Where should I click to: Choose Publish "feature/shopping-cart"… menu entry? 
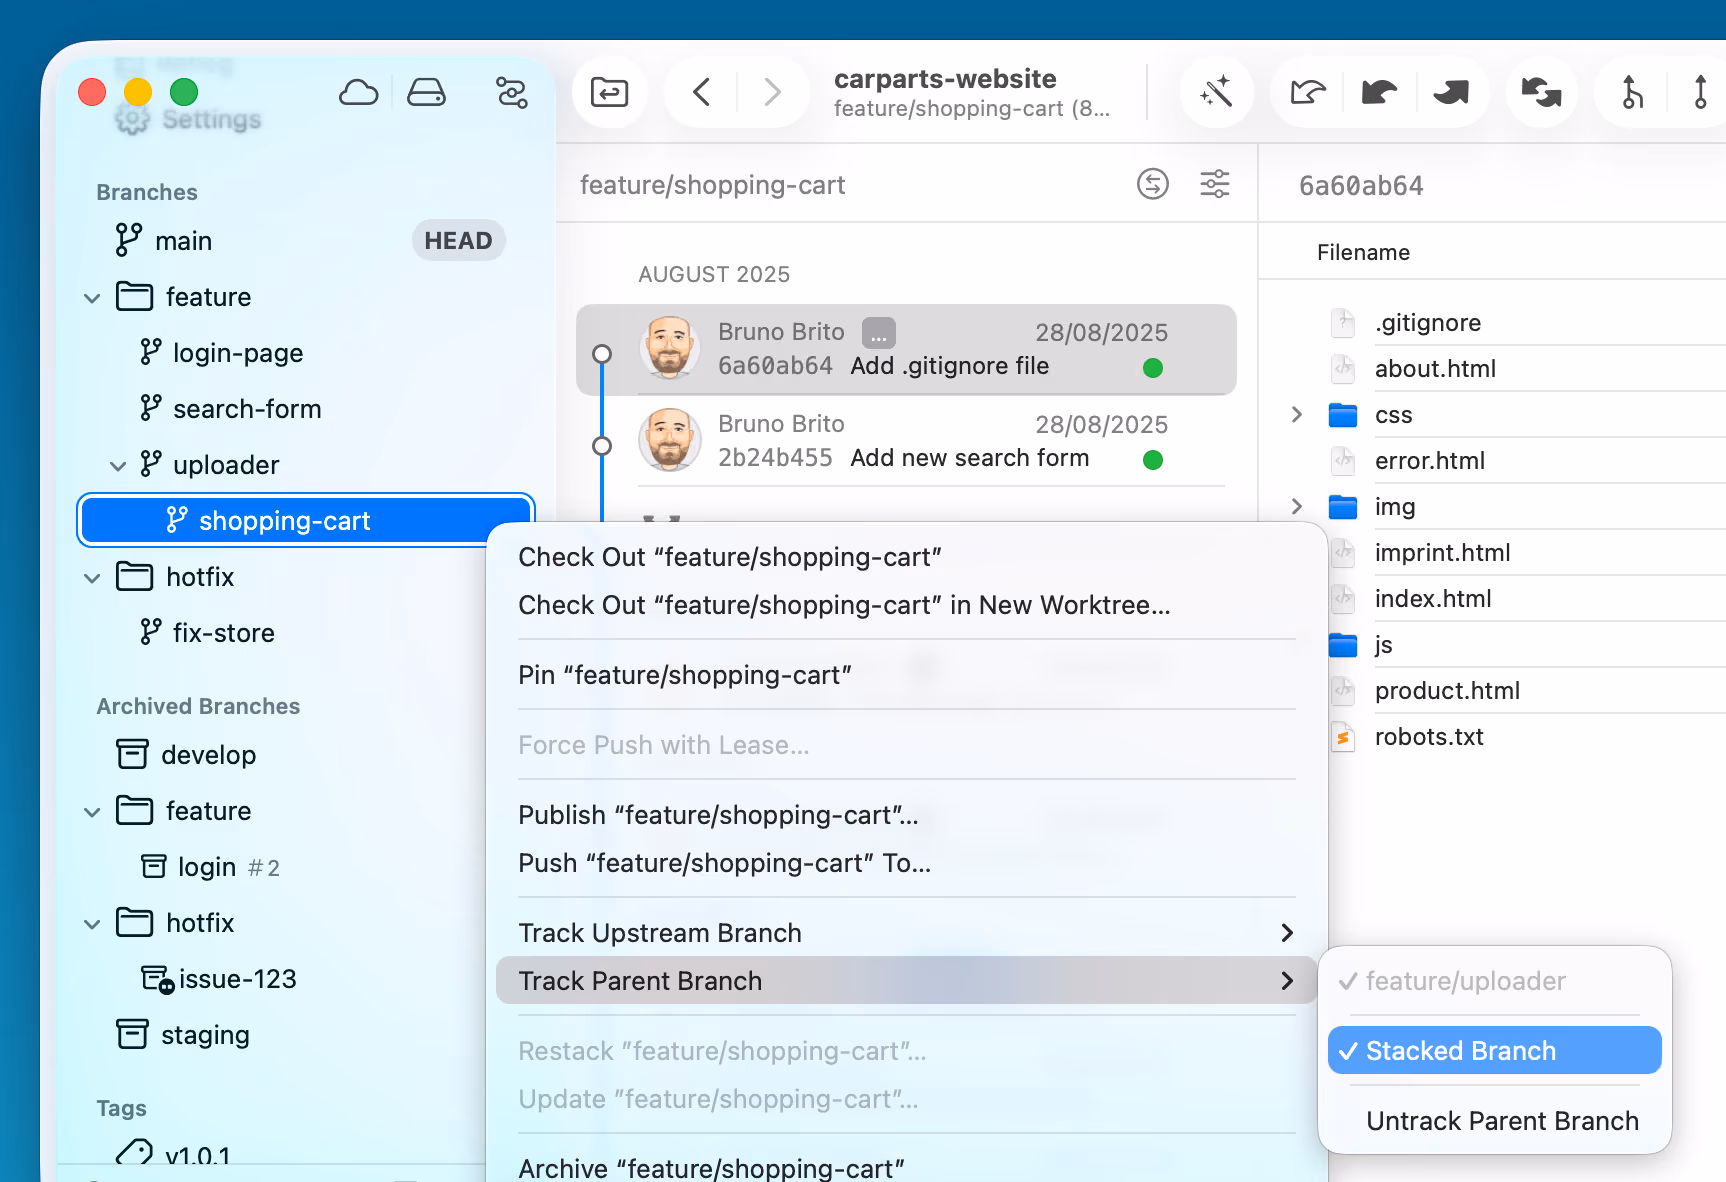pyautogui.click(x=907, y=815)
